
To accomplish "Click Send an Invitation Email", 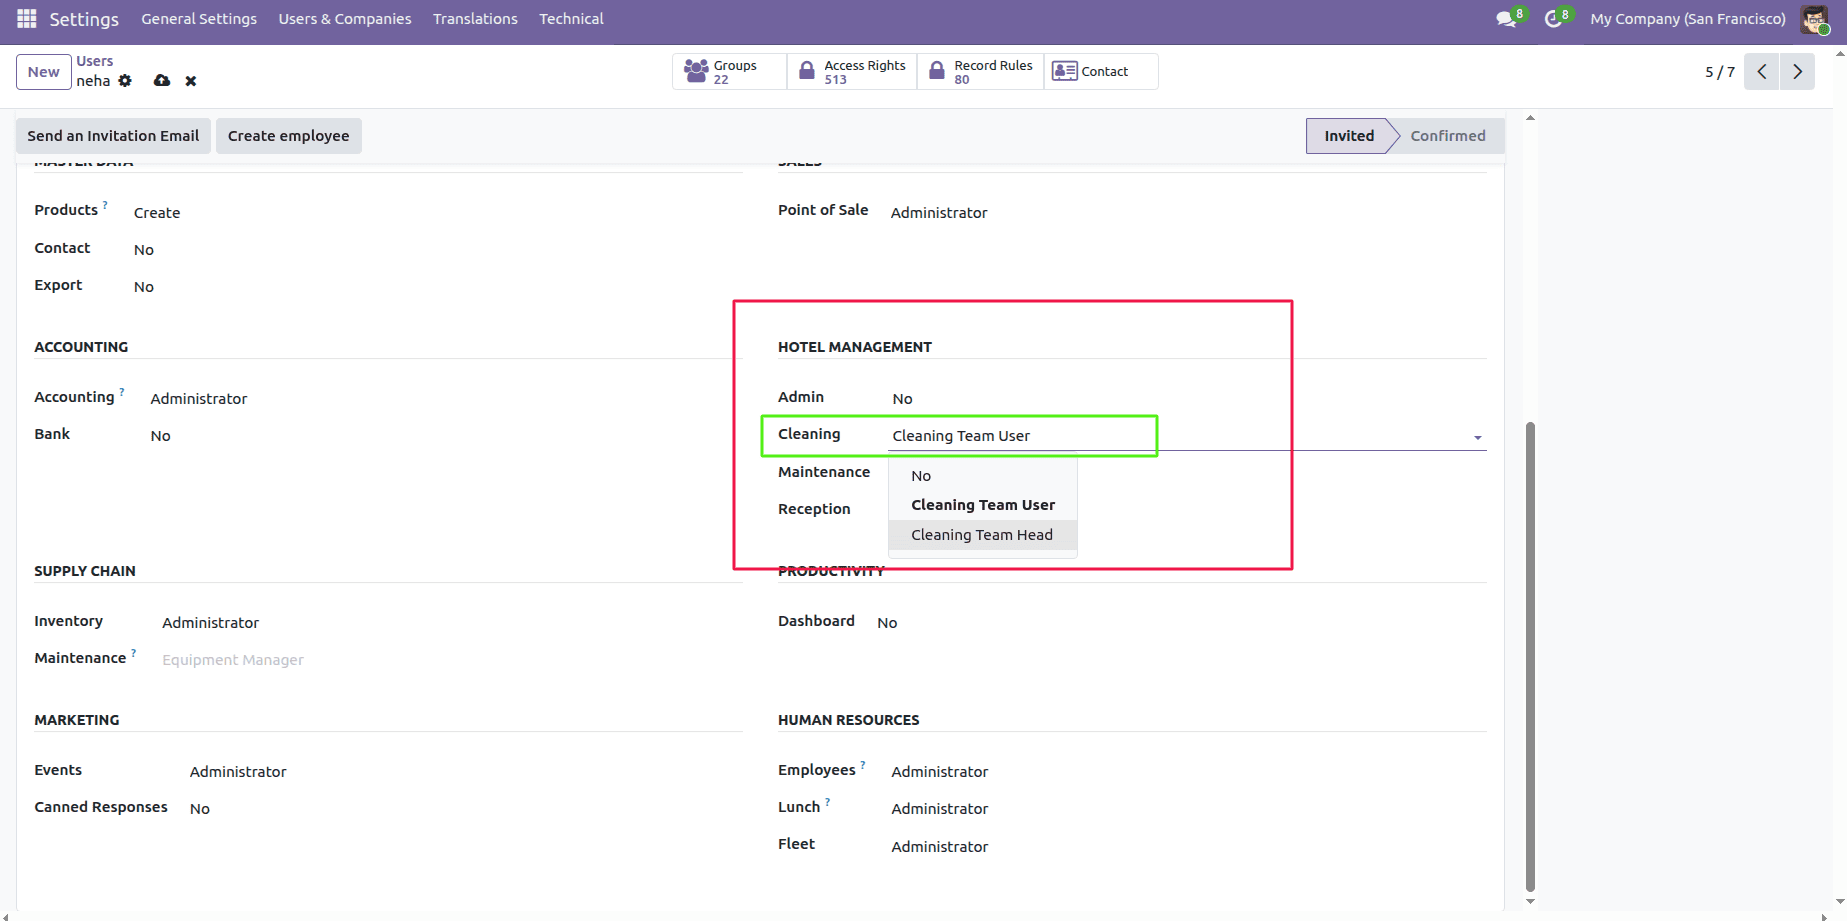I will tap(113, 136).
